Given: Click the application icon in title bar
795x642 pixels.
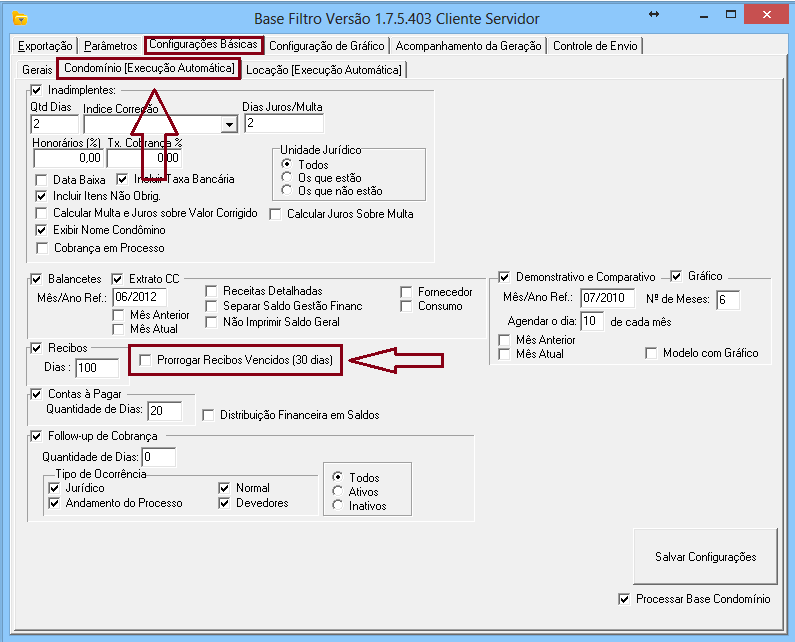Looking at the screenshot, I should (18, 18).
